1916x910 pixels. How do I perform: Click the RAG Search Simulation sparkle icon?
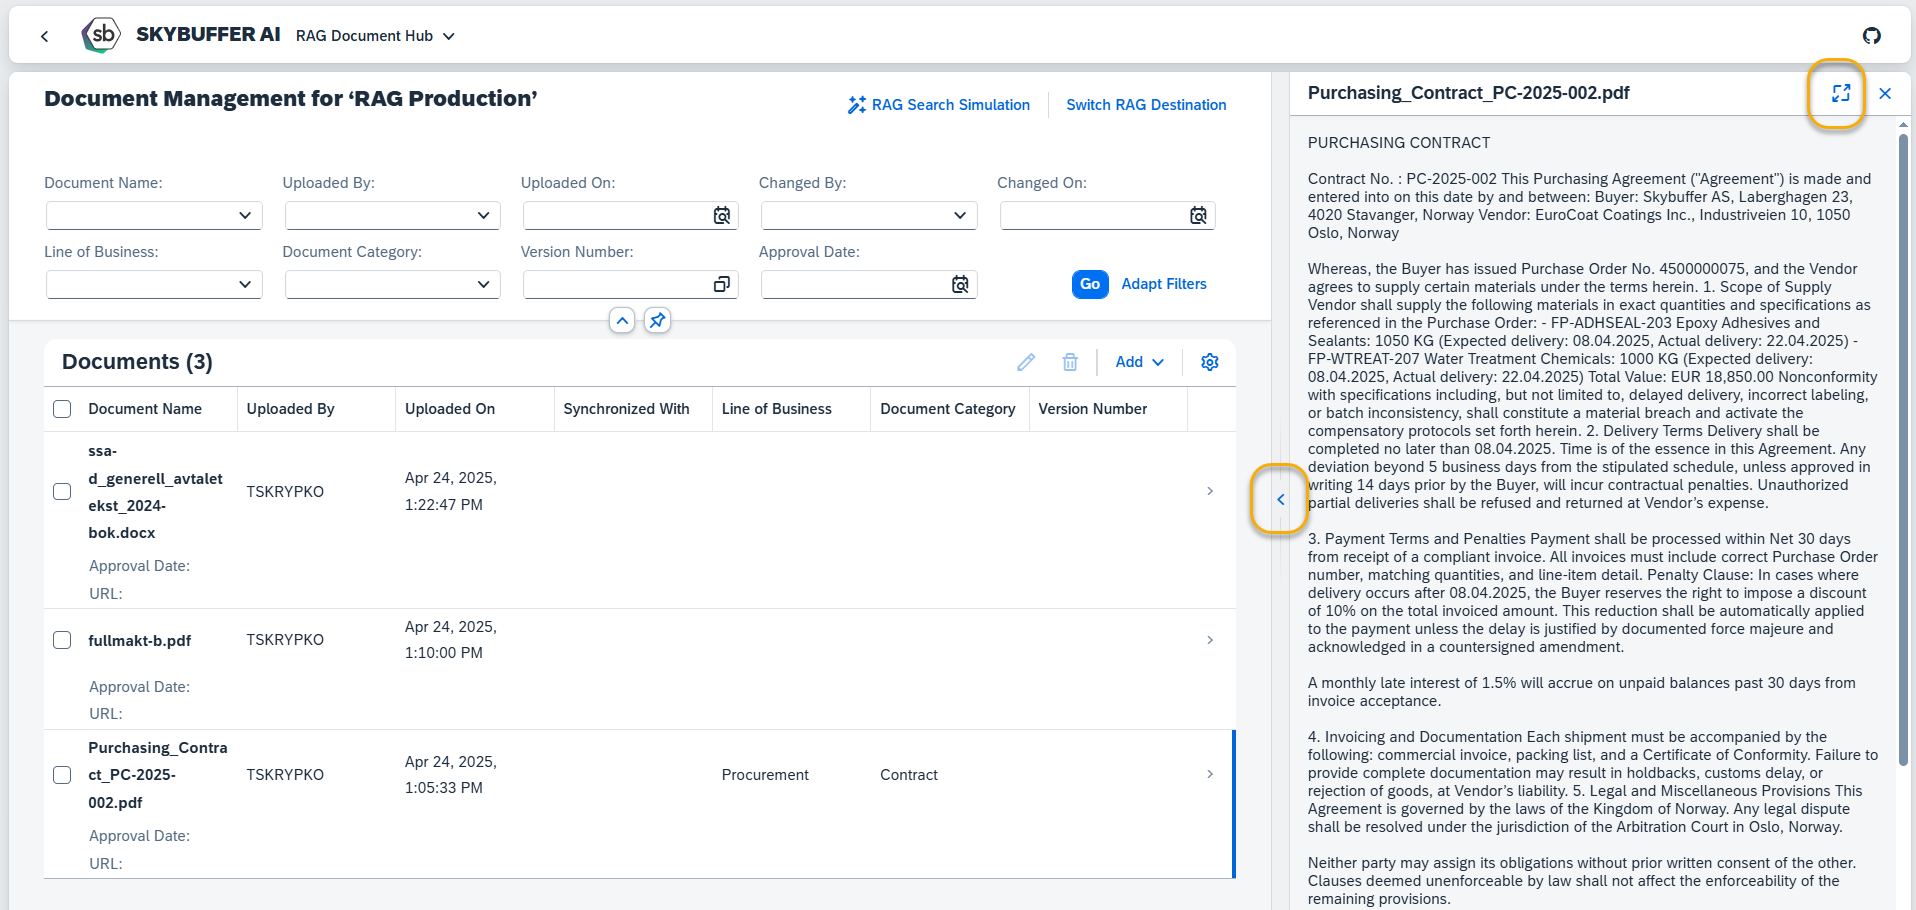[857, 105]
